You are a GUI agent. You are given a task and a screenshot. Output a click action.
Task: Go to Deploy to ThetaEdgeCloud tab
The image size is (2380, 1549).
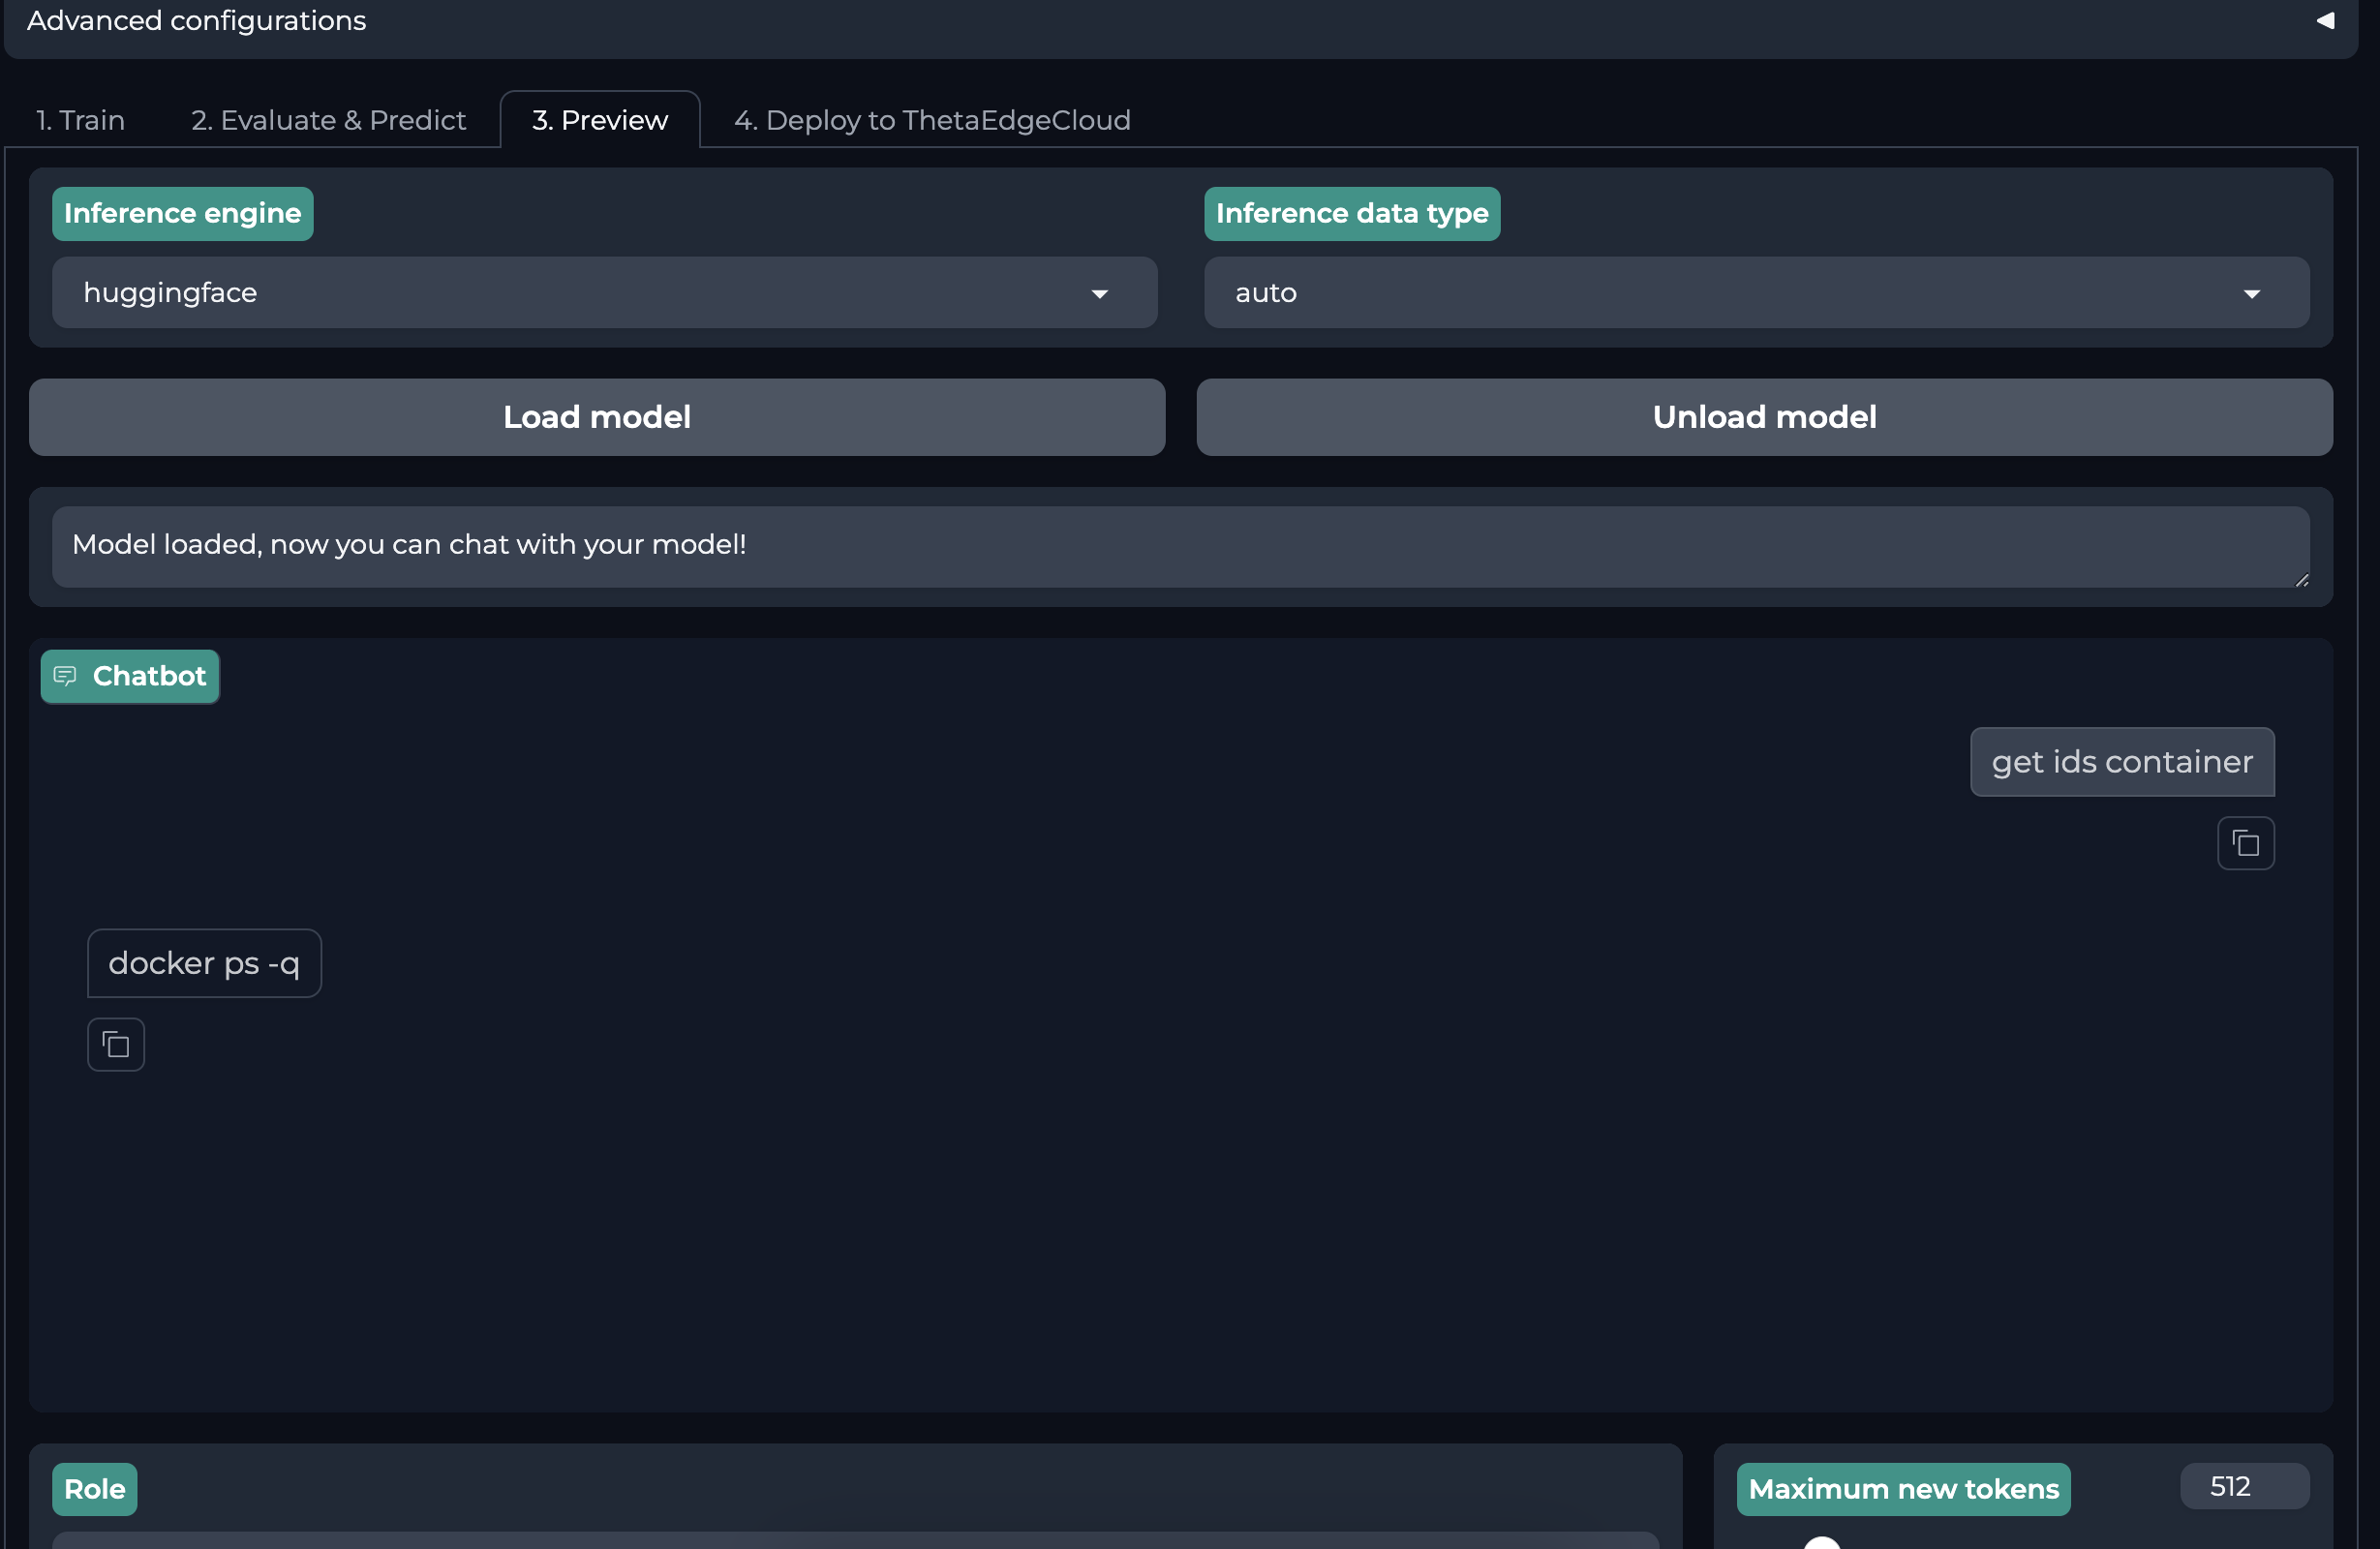click(x=931, y=120)
